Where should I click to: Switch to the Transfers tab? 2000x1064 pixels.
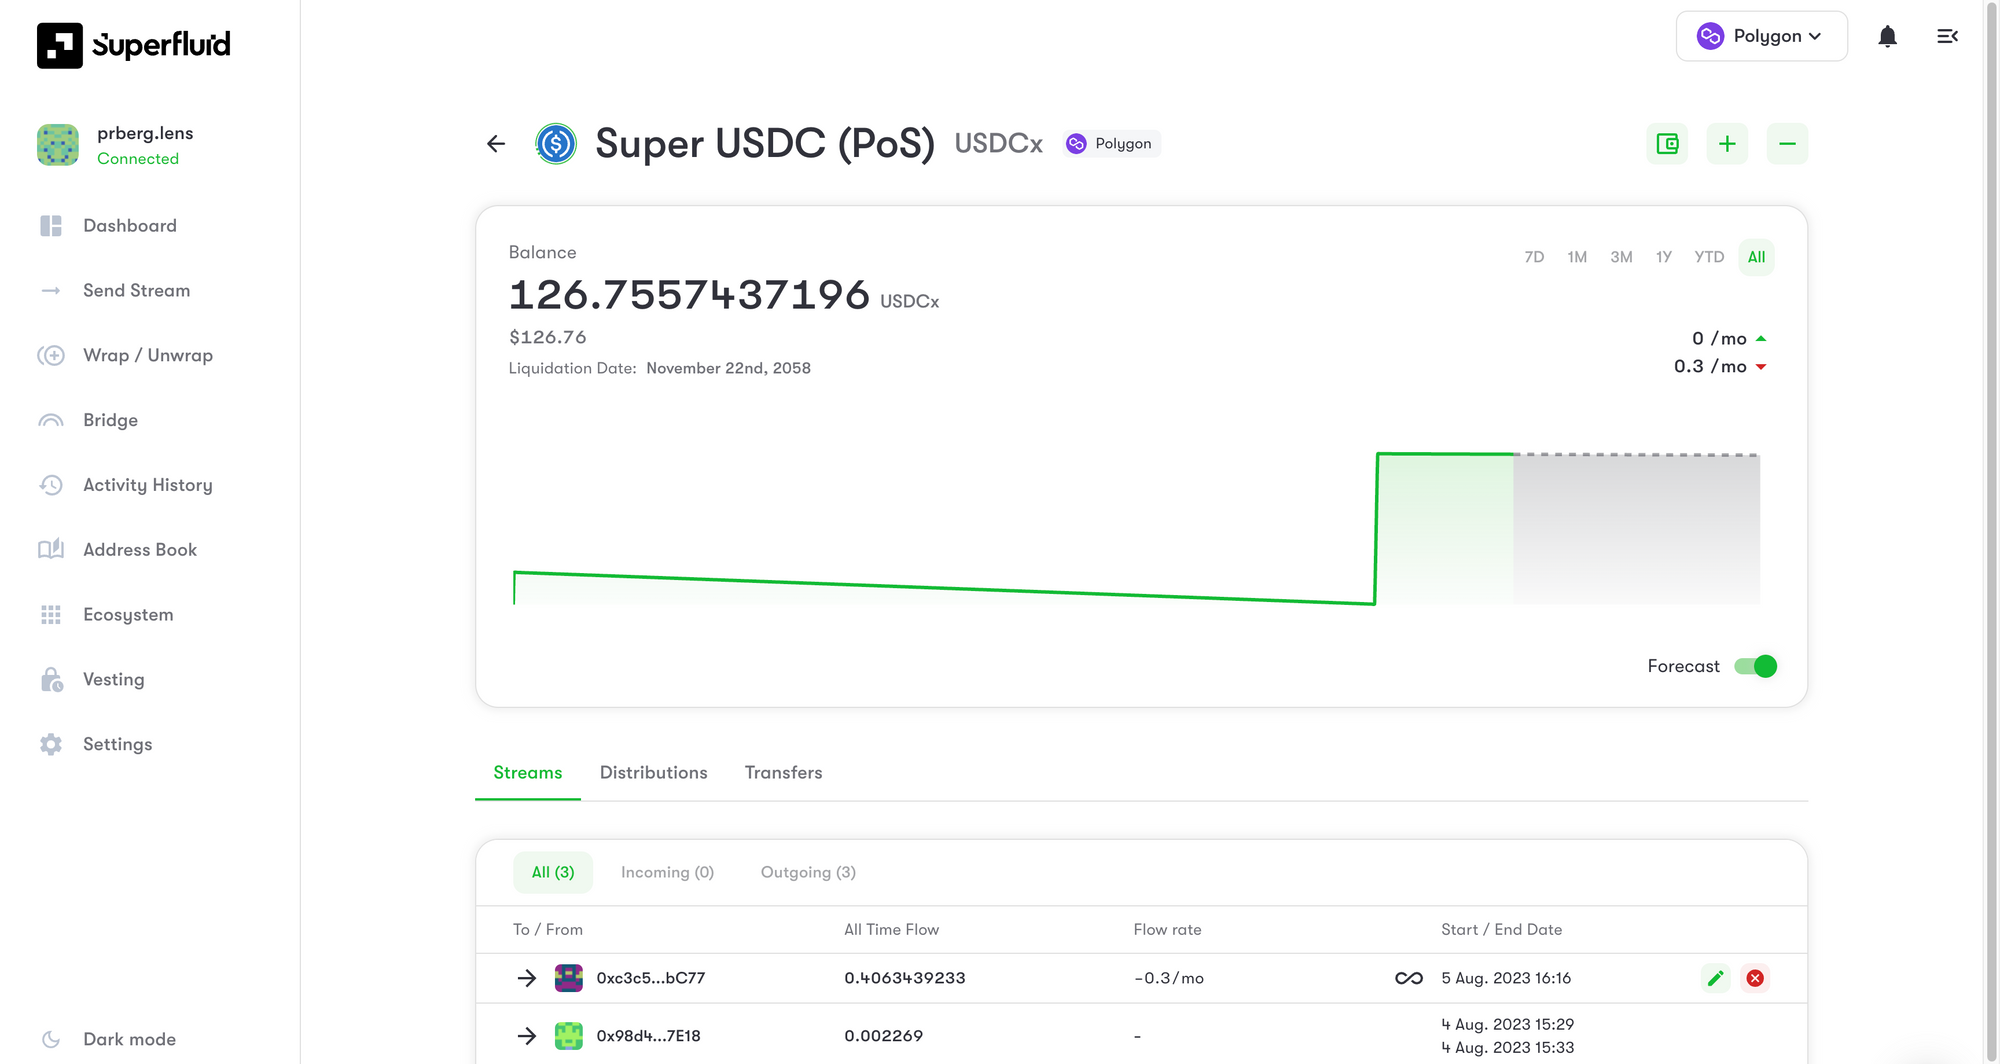(784, 773)
